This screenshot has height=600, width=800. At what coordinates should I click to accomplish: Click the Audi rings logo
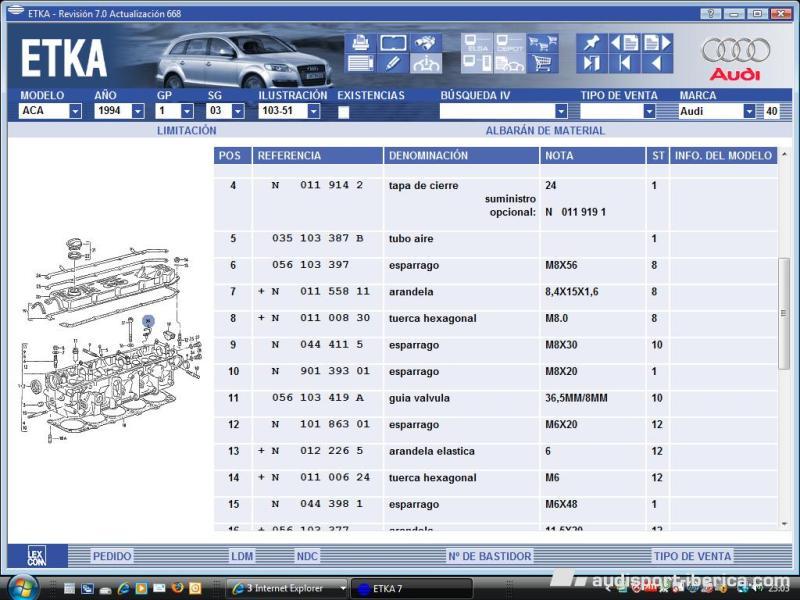pyautogui.click(x=736, y=51)
